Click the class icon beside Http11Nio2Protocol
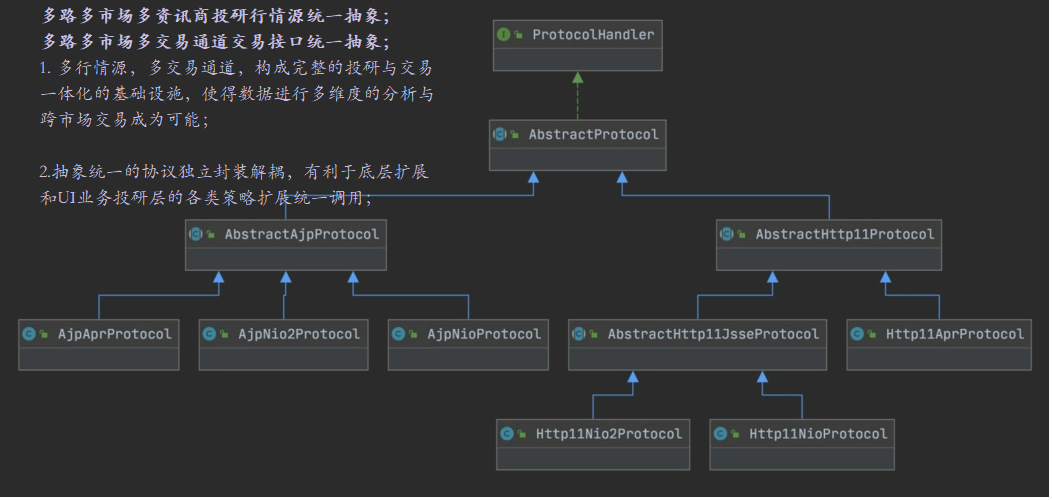This screenshot has height=500, width=1052. point(507,434)
